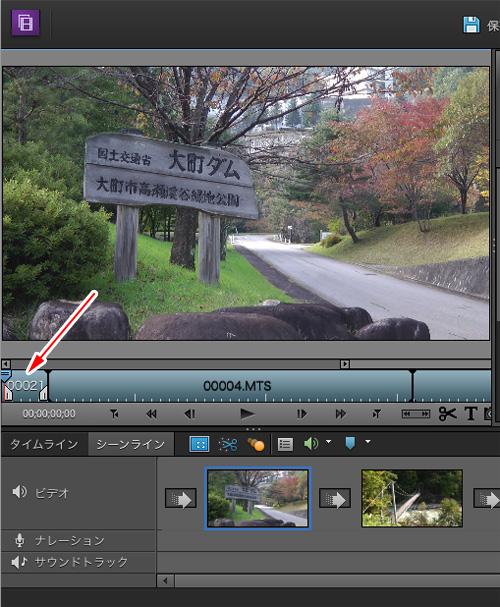The height and width of the screenshot is (607, 500).
Task: Split clip with the scissors icon
Action: pos(447,414)
